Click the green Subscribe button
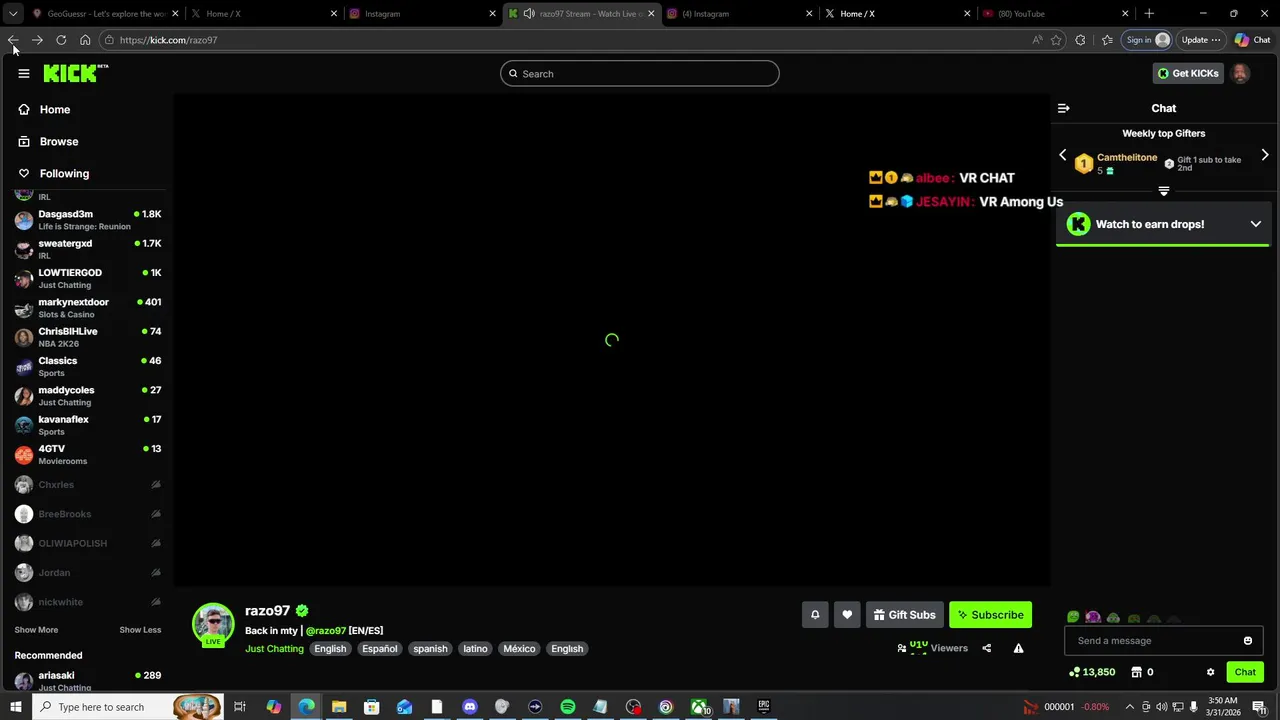The image size is (1280, 720). tap(990, 615)
